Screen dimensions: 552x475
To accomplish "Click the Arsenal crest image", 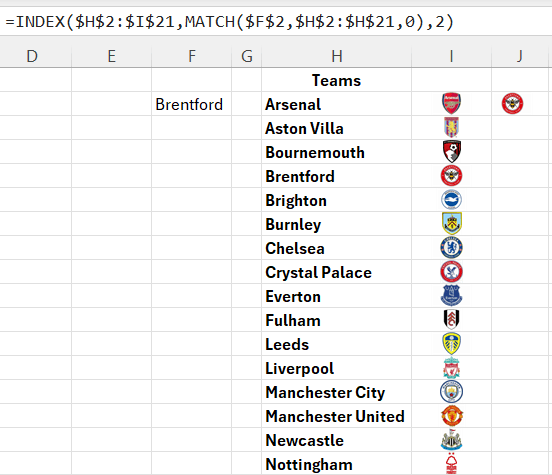I will click(451, 103).
